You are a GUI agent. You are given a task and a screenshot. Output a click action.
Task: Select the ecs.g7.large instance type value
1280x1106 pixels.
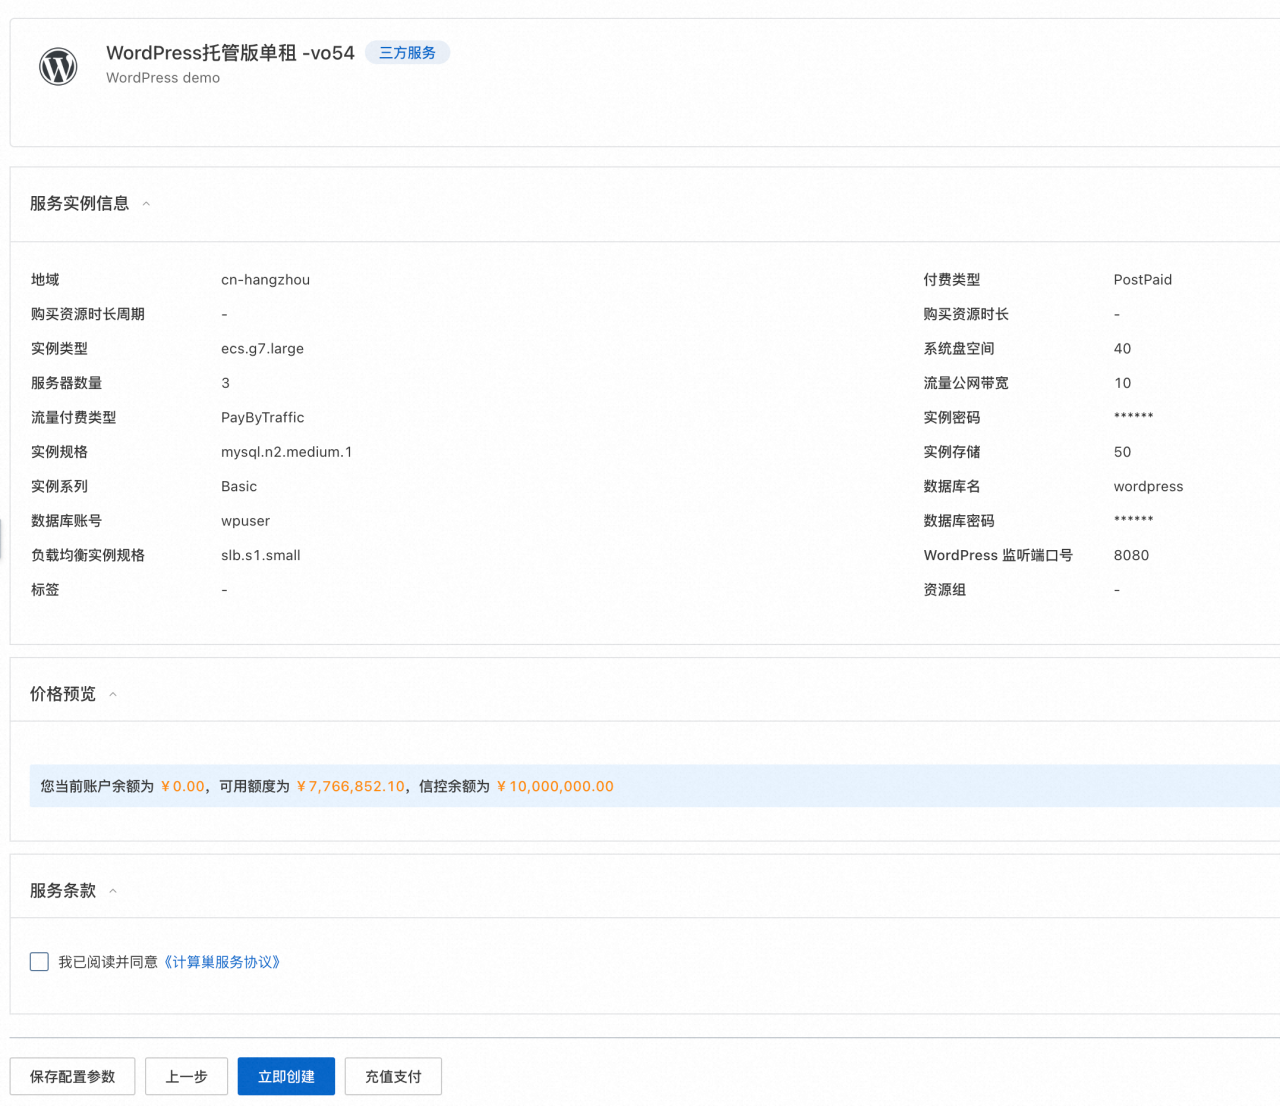tap(262, 349)
